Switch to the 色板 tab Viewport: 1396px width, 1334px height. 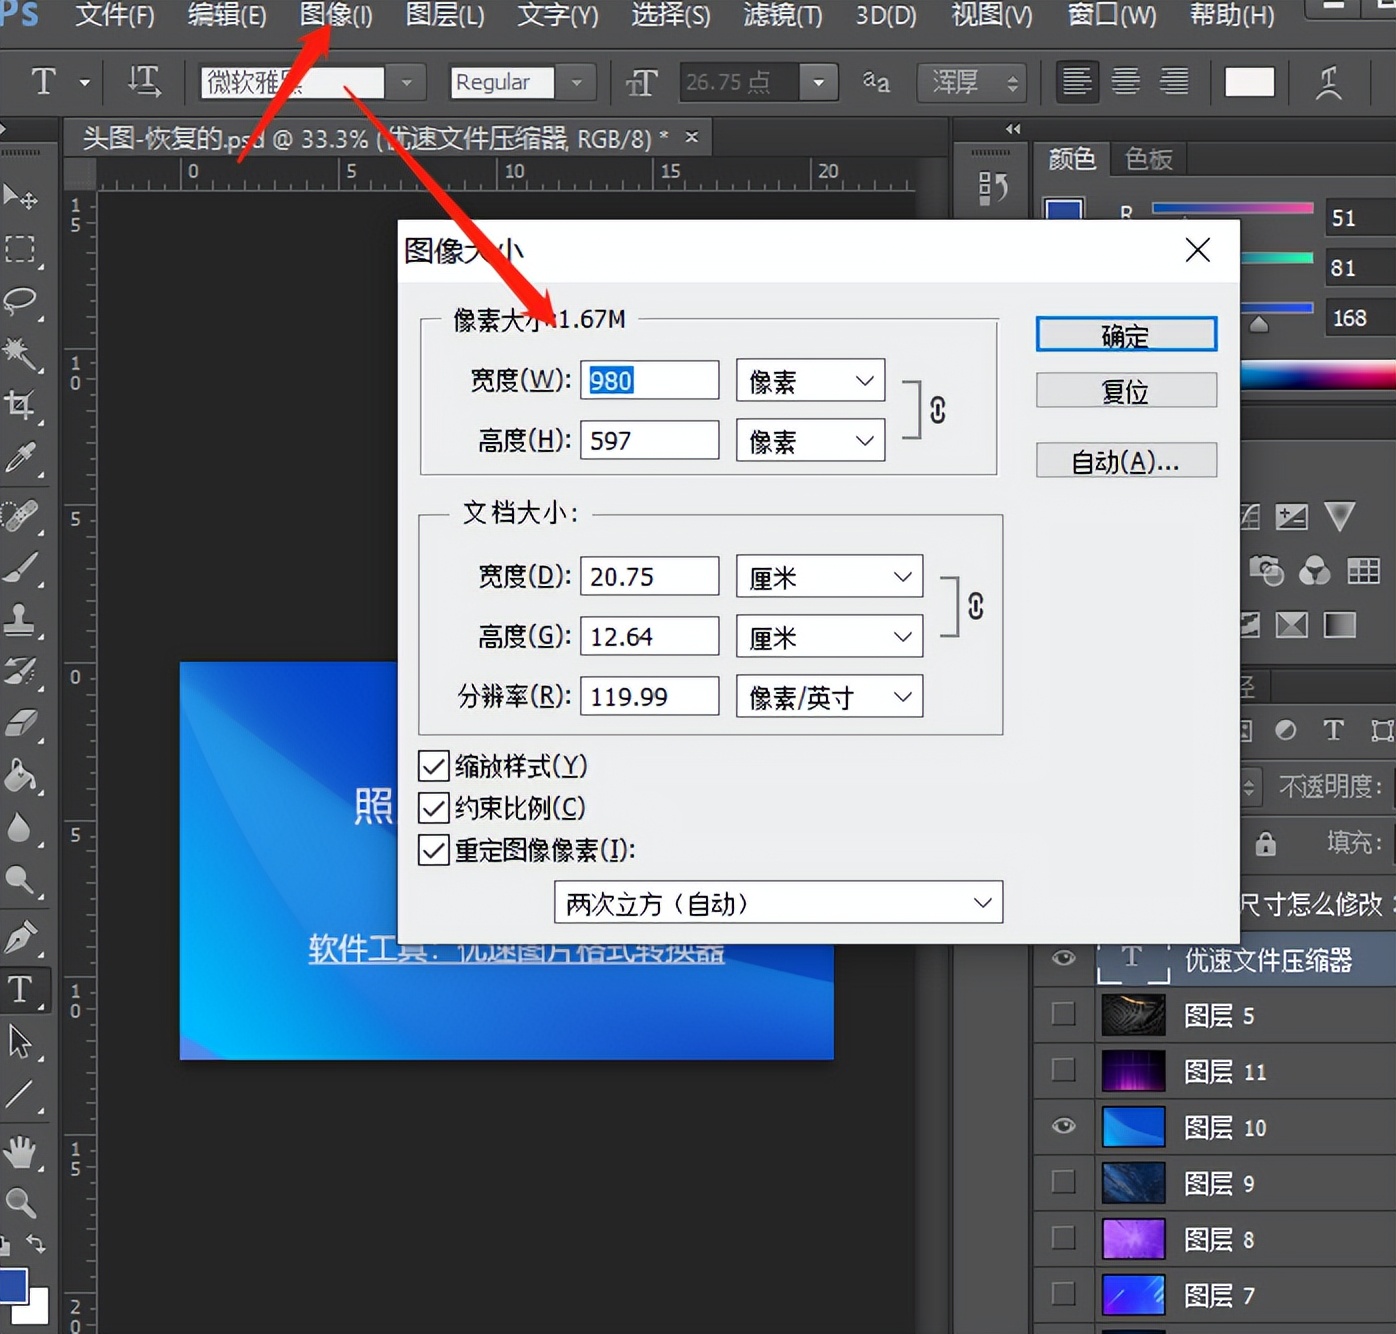[x=1148, y=159]
